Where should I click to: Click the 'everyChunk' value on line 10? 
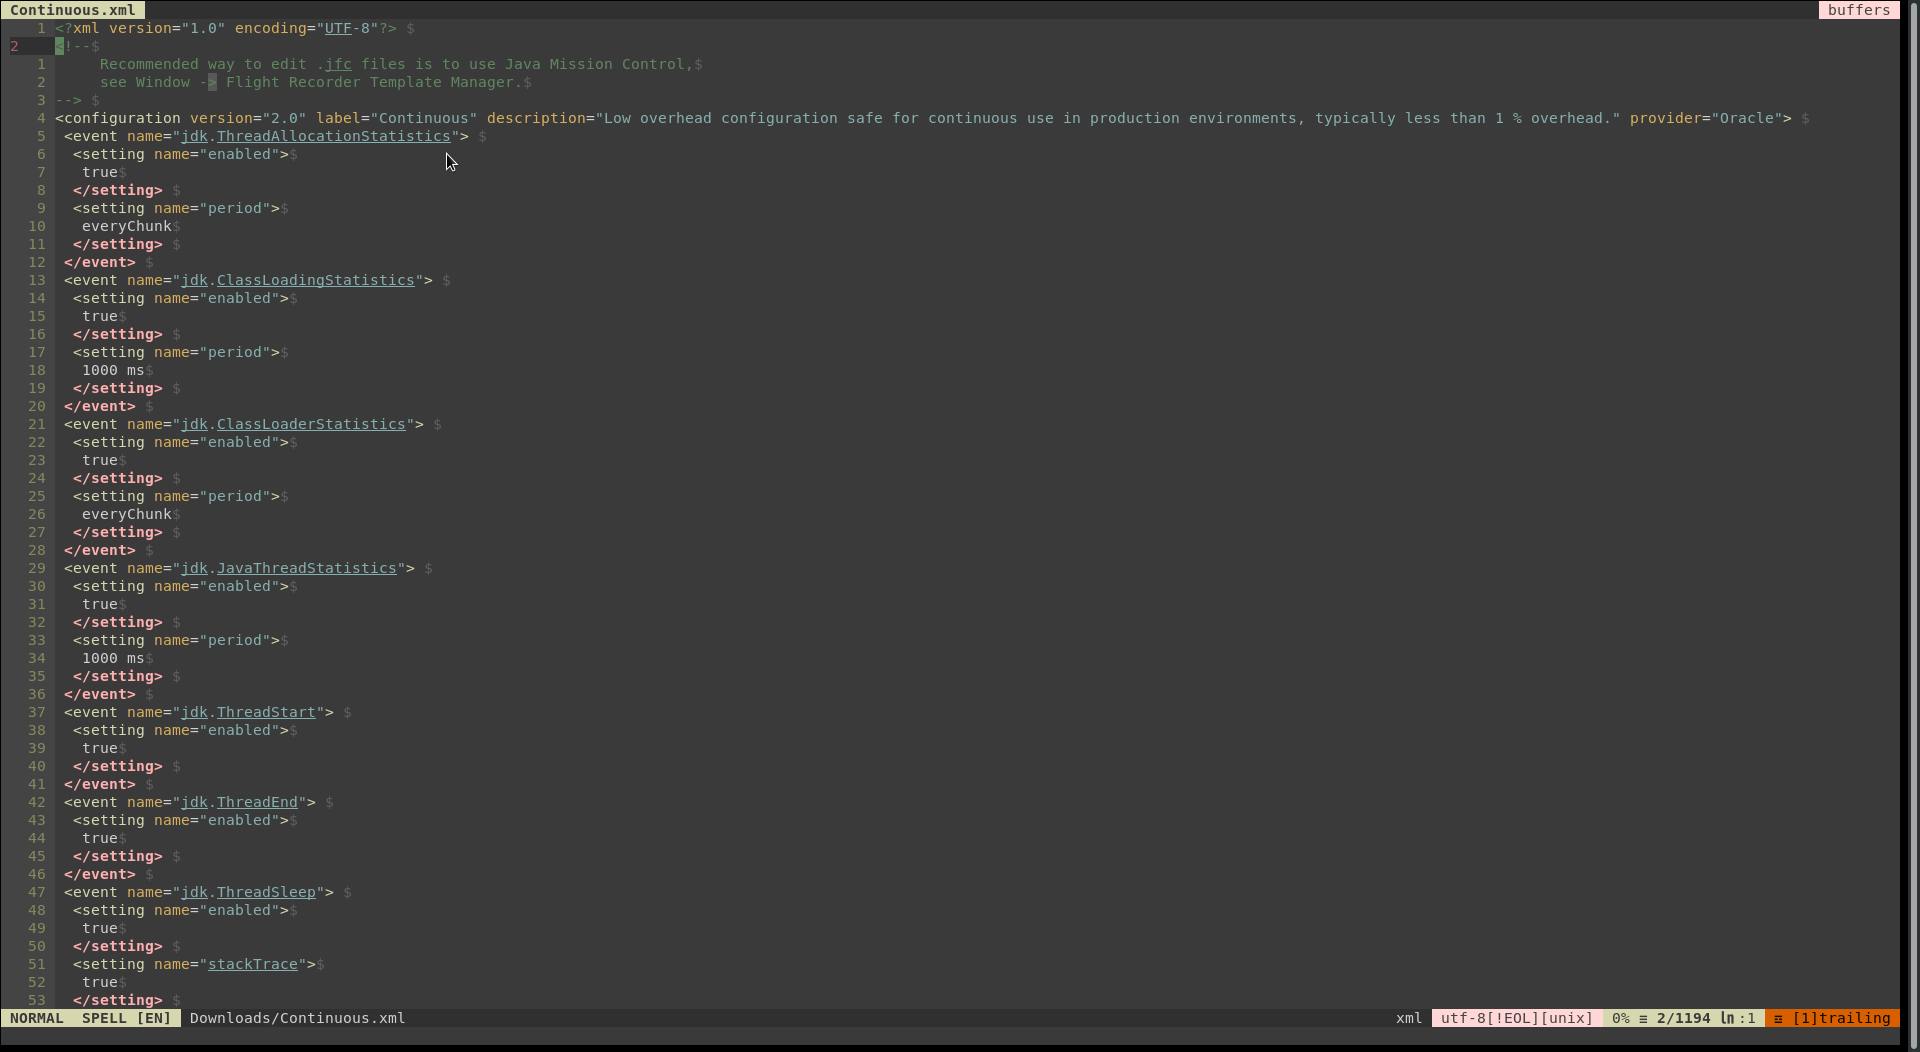coord(127,226)
